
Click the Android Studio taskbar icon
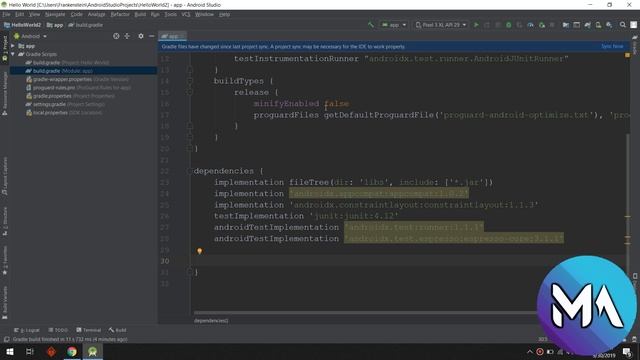(x=93, y=352)
